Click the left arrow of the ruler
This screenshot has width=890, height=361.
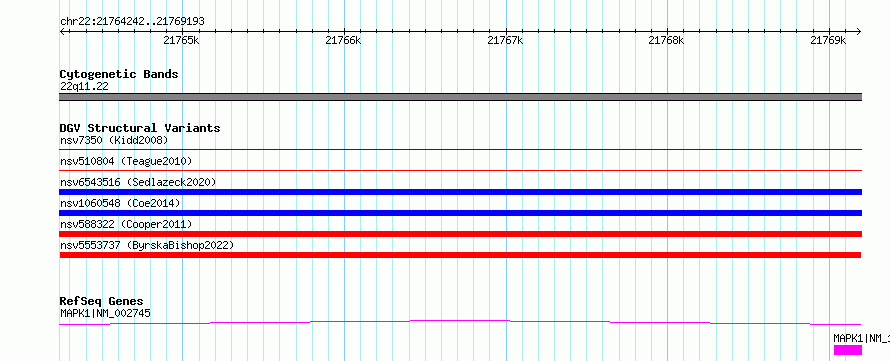click(62, 32)
